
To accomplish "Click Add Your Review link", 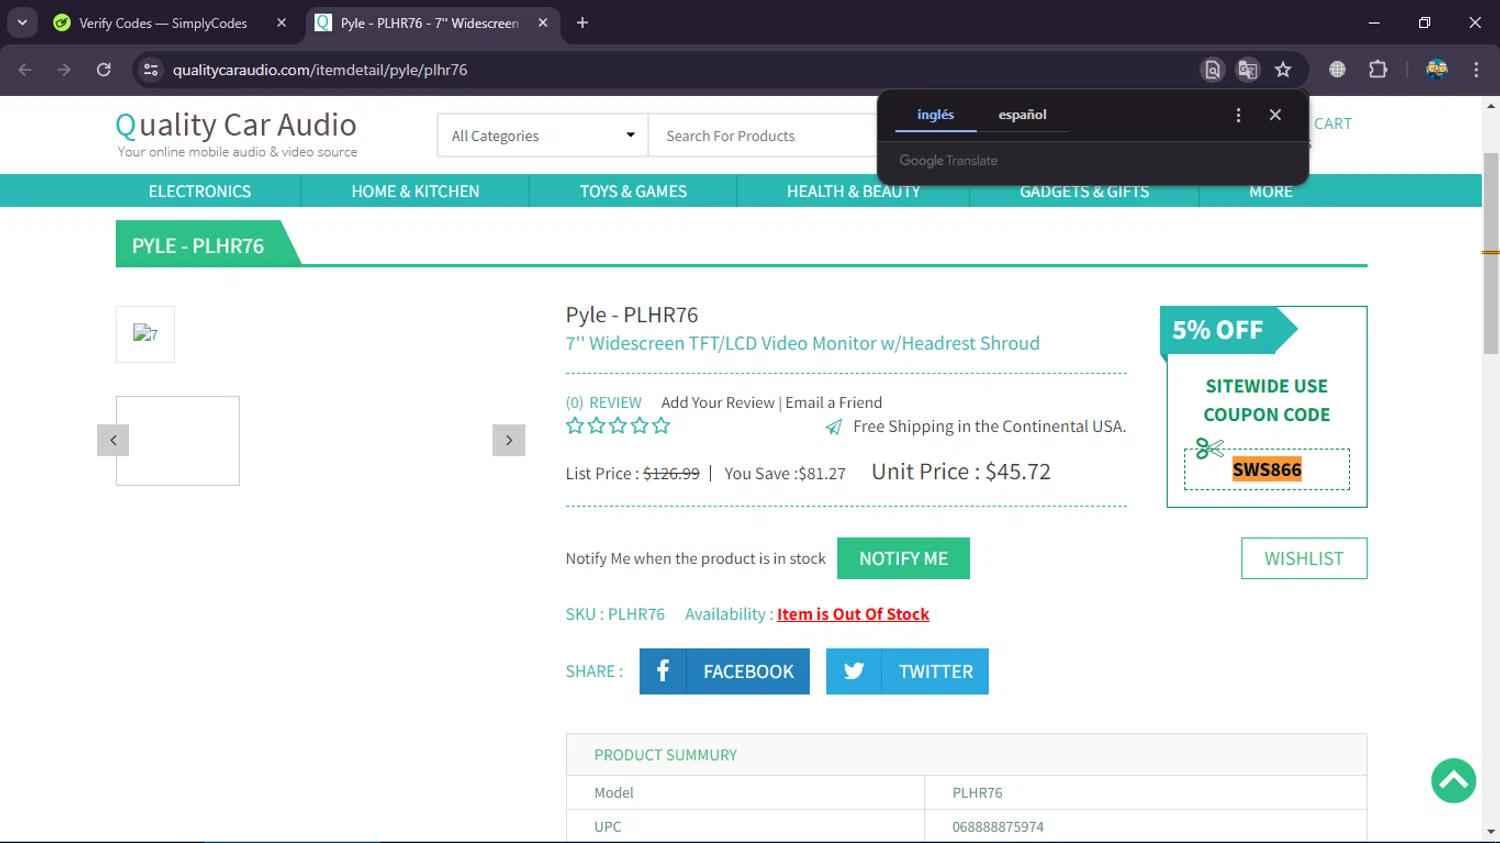I will pyautogui.click(x=718, y=403).
